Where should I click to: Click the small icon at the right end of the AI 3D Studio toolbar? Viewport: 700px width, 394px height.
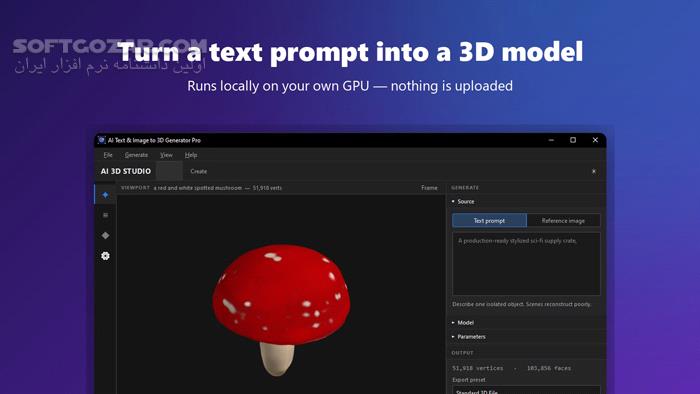tap(594, 171)
